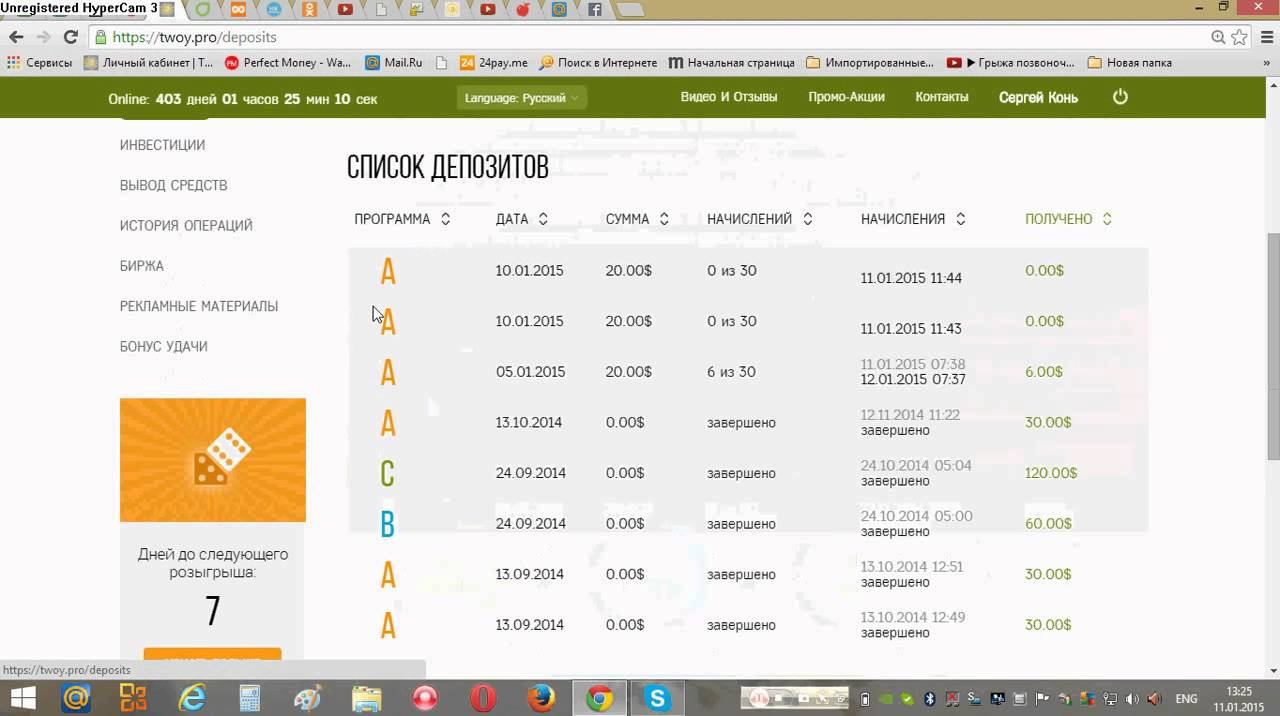
Task: Sort deposits by НАЧИСЛЕНИЙ column arrows
Action: pyautogui.click(x=807, y=219)
